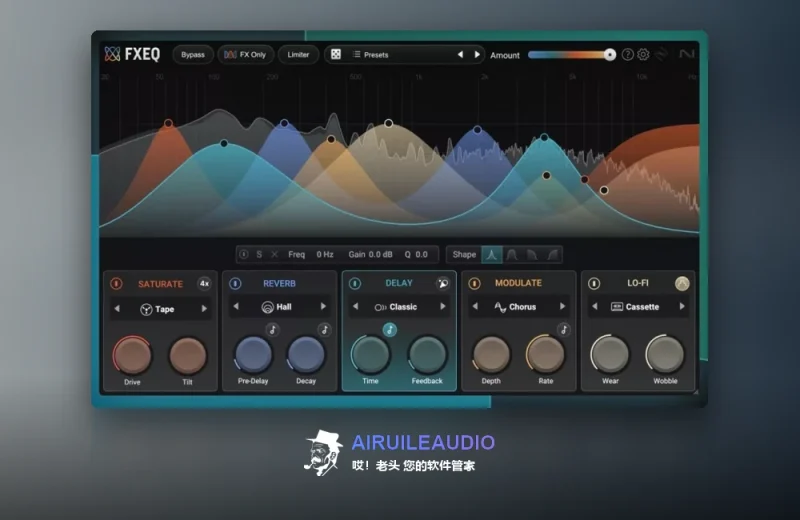Select the Saturate module header
800x520 pixels.
pyautogui.click(x=160, y=284)
